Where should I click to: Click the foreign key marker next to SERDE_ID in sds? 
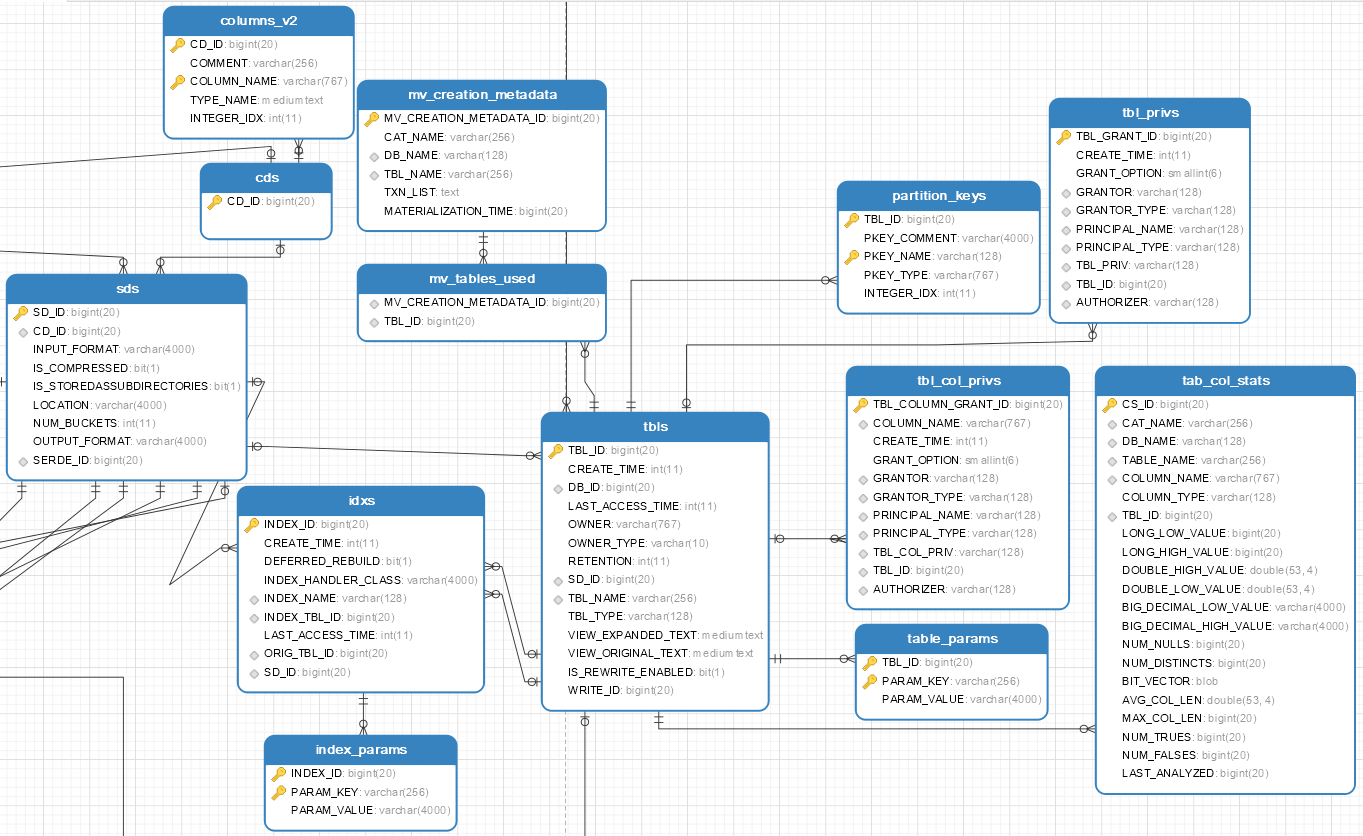pos(24,460)
